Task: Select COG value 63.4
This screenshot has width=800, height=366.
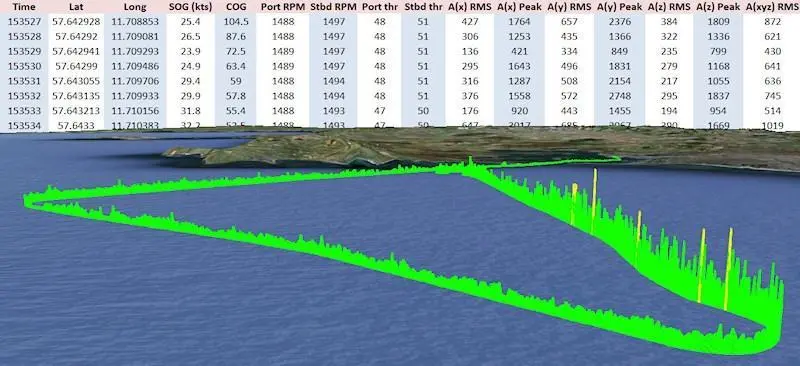Action: [236, 66]
